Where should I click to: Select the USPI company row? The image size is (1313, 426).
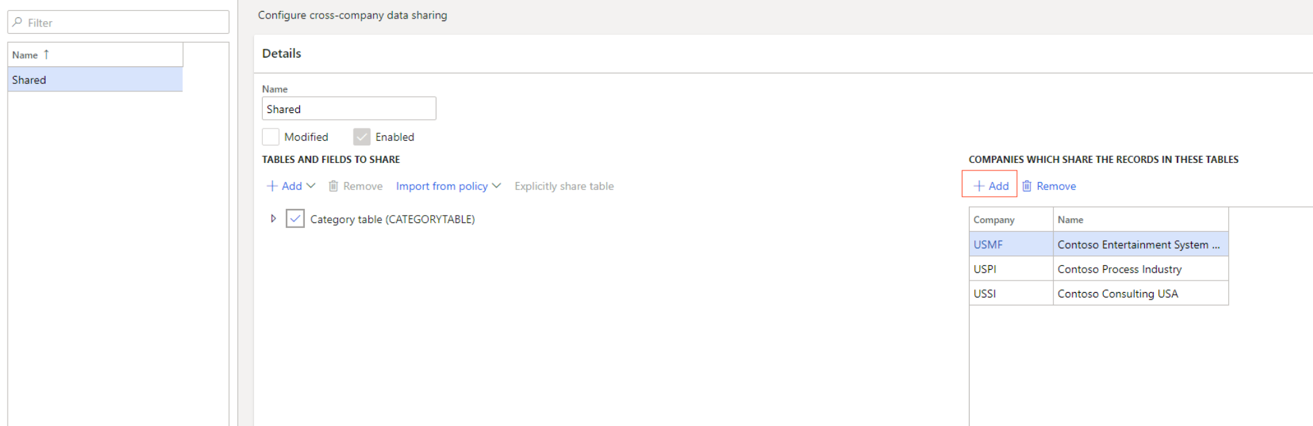point(1099,269)
